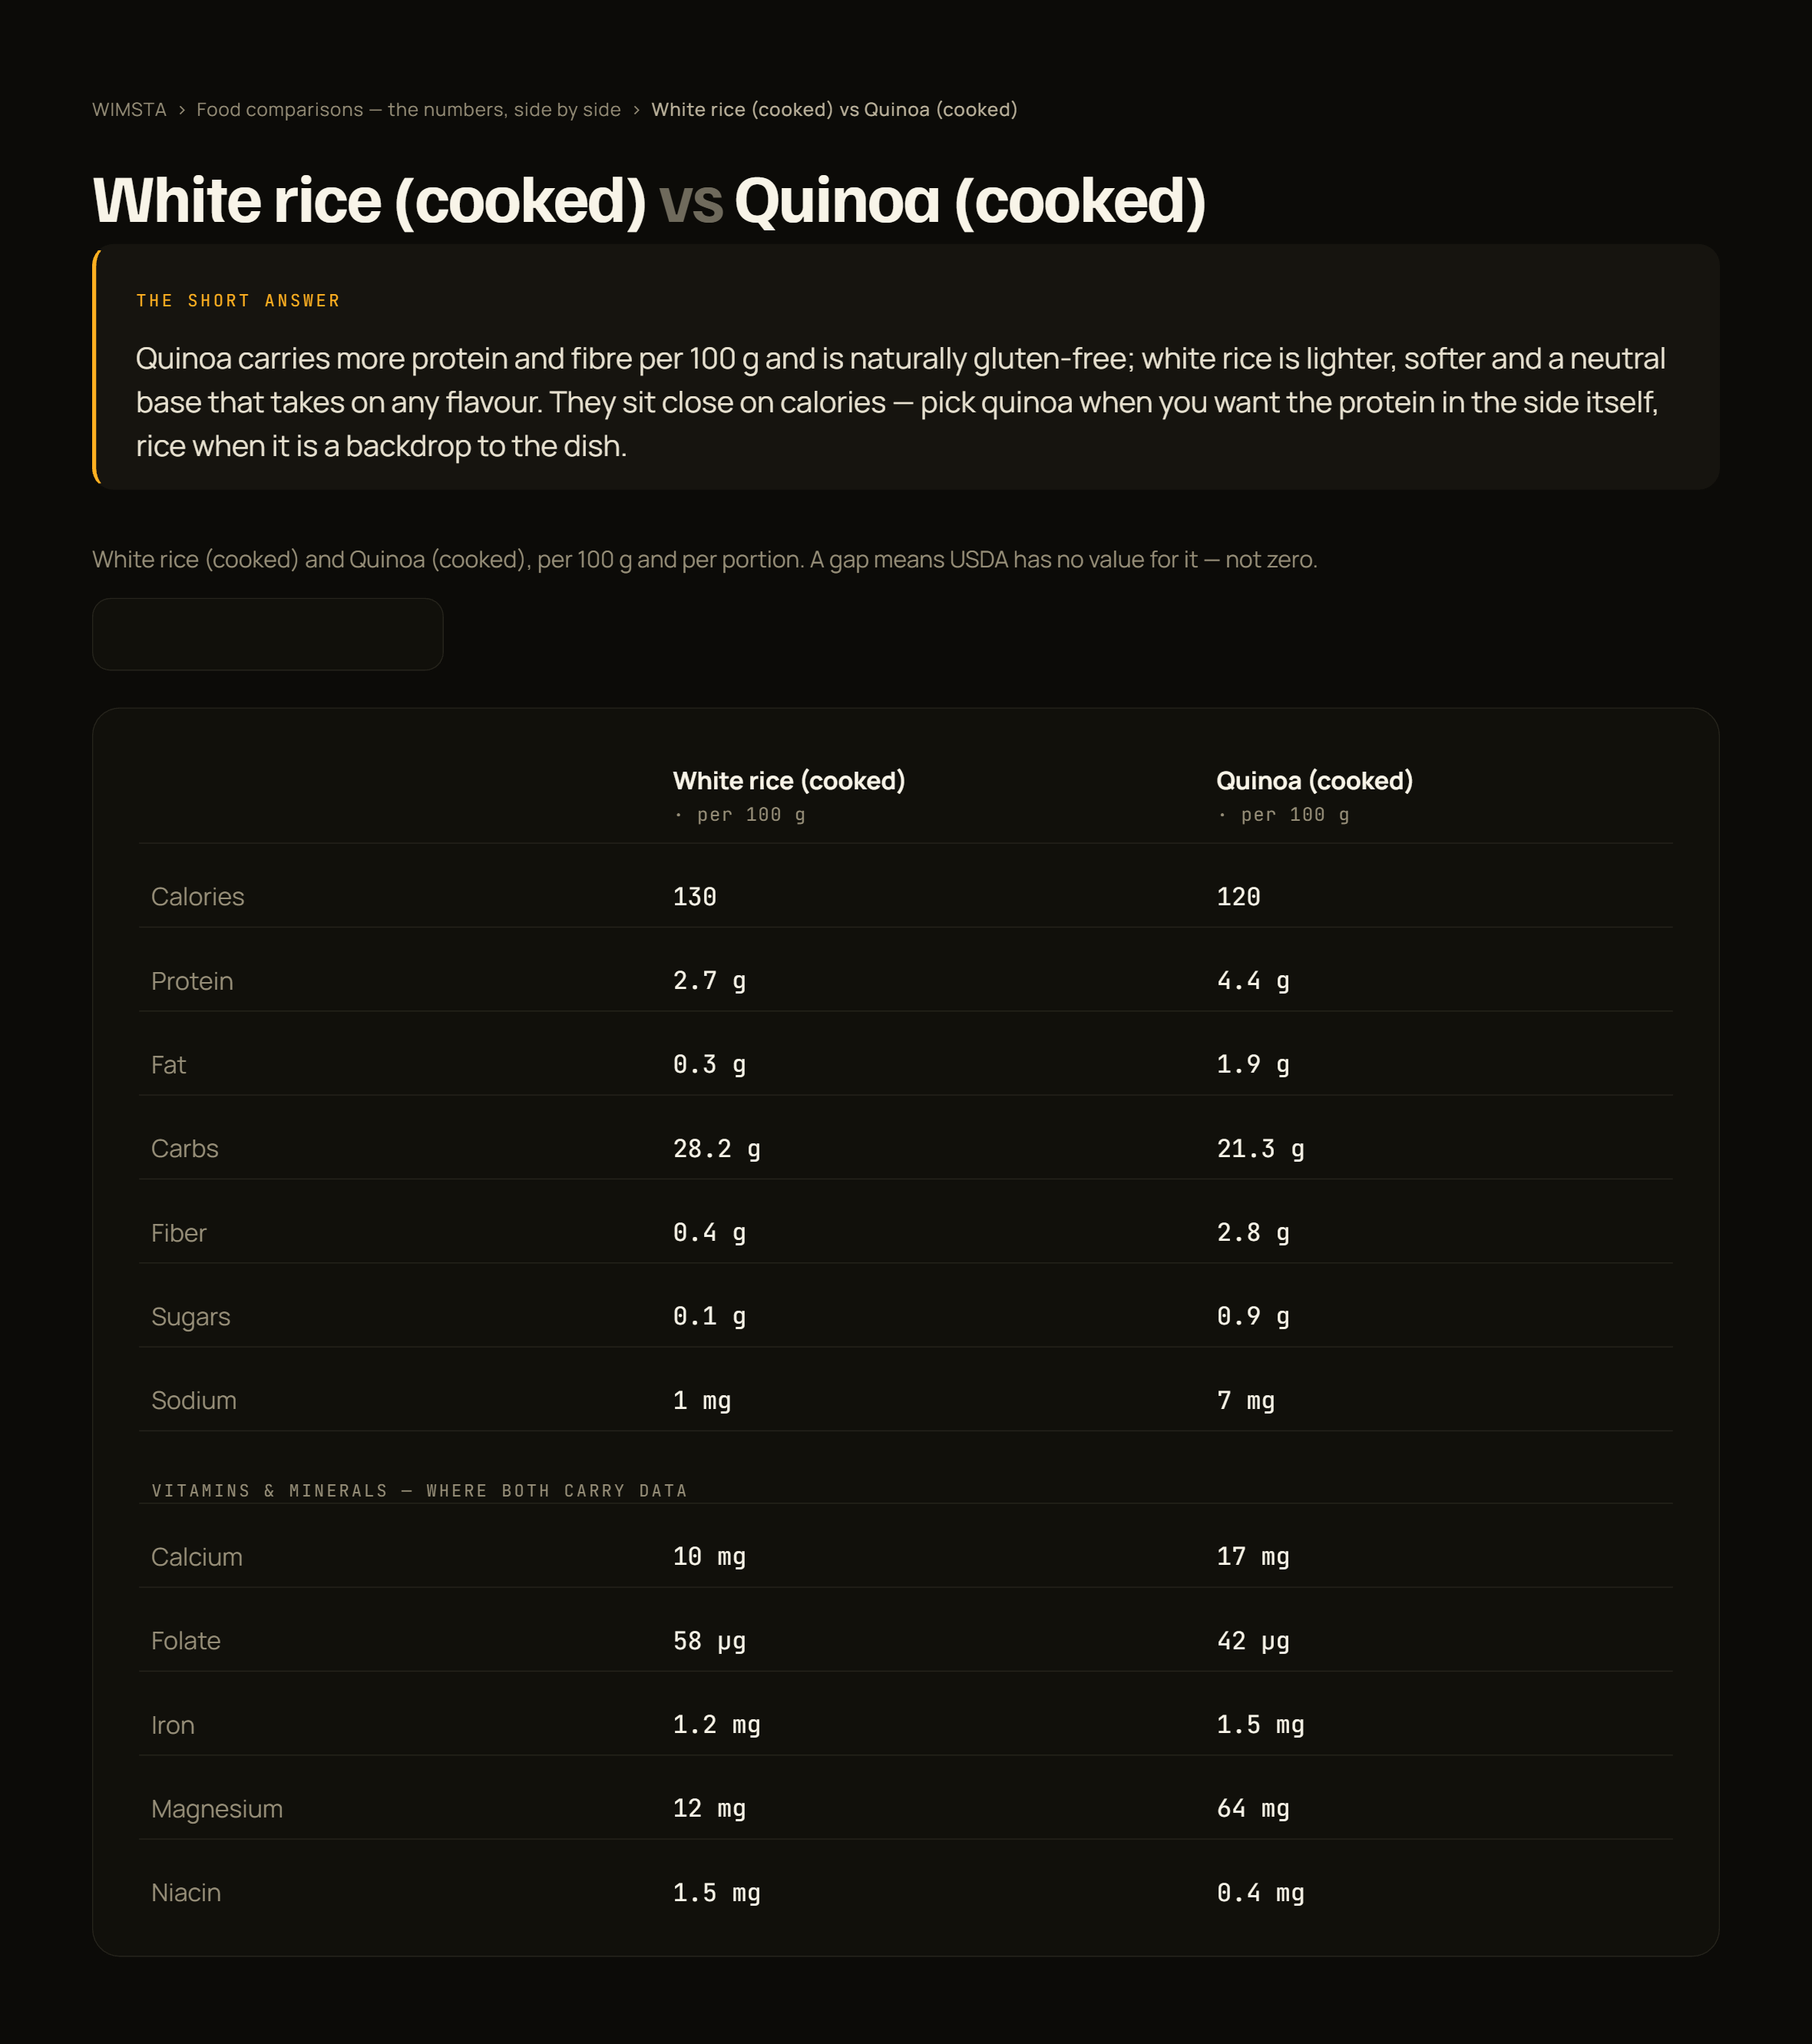
Task: Select the current page breadcrumb for White rice vs Quinoa
Action: pos(834,109)
